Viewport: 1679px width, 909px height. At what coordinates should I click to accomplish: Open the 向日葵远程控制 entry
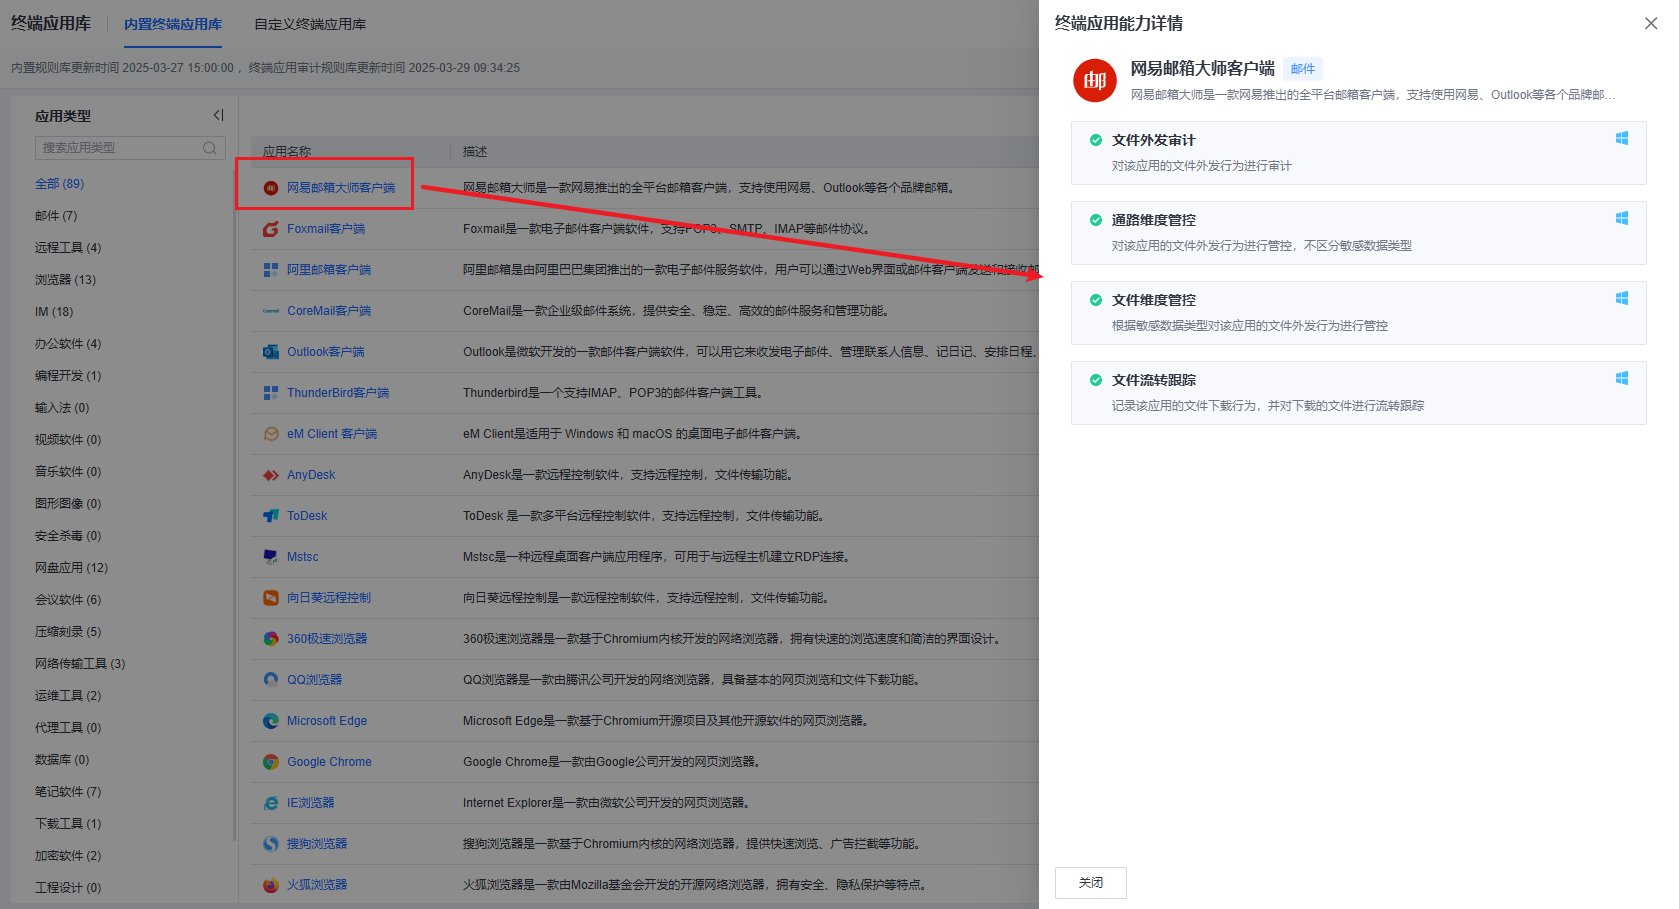tap(328, 598)
